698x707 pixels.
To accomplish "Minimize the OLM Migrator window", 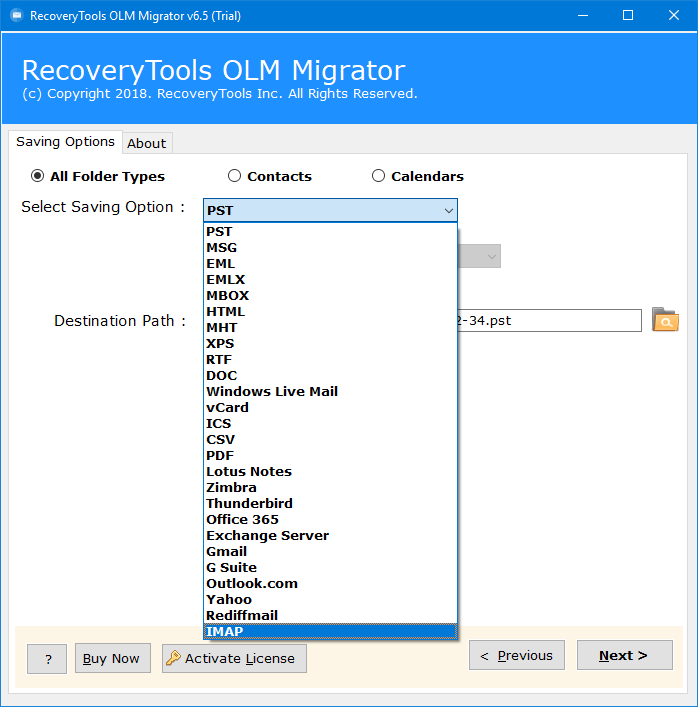I will pyautogui.click(x=583, y=16).
